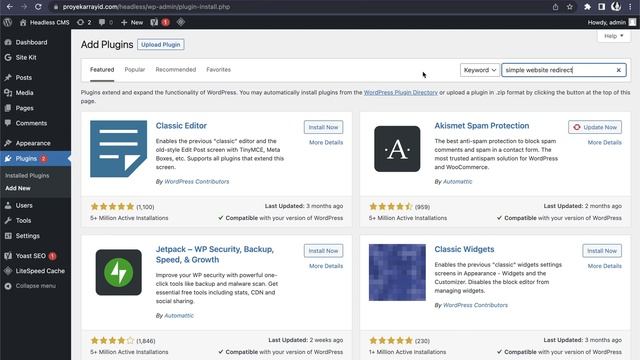Viewport: 640px width, 360px height.
Task: Open the Automattic author link under Akismet
Action: 457,182
